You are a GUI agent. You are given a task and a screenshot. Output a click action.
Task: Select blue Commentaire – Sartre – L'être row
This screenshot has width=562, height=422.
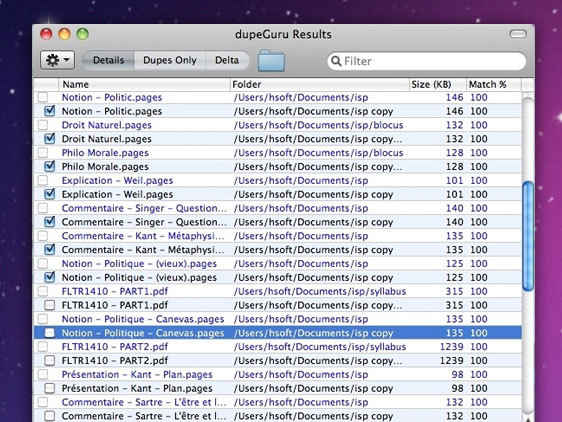click(x=278, y=402)
